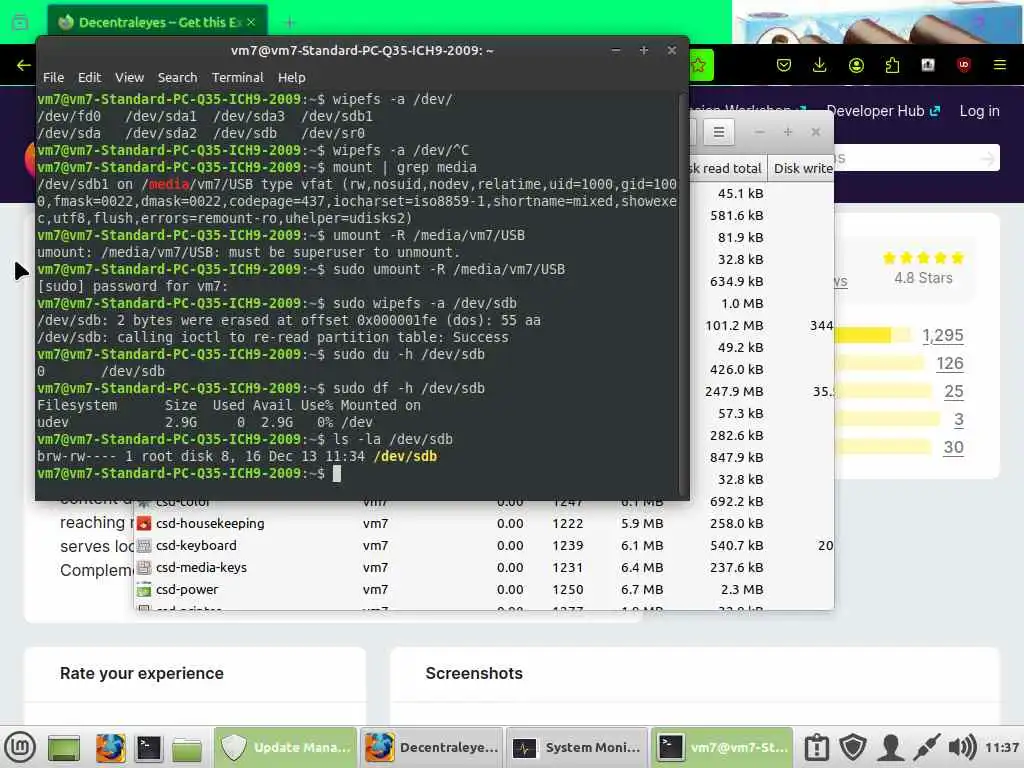Open Firefox downloads icon
This screenshot has width=1024, height=768.
tap(820, 65)
